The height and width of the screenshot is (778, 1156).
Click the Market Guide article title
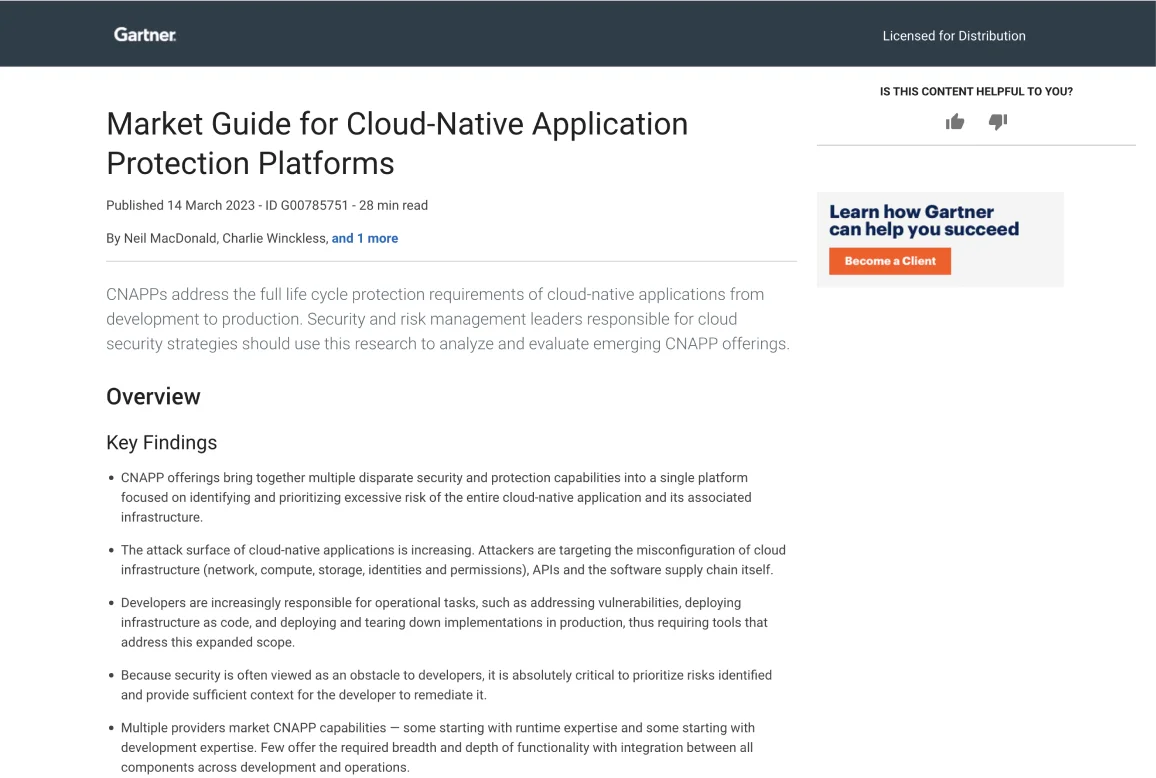click(x=397, y=143)
